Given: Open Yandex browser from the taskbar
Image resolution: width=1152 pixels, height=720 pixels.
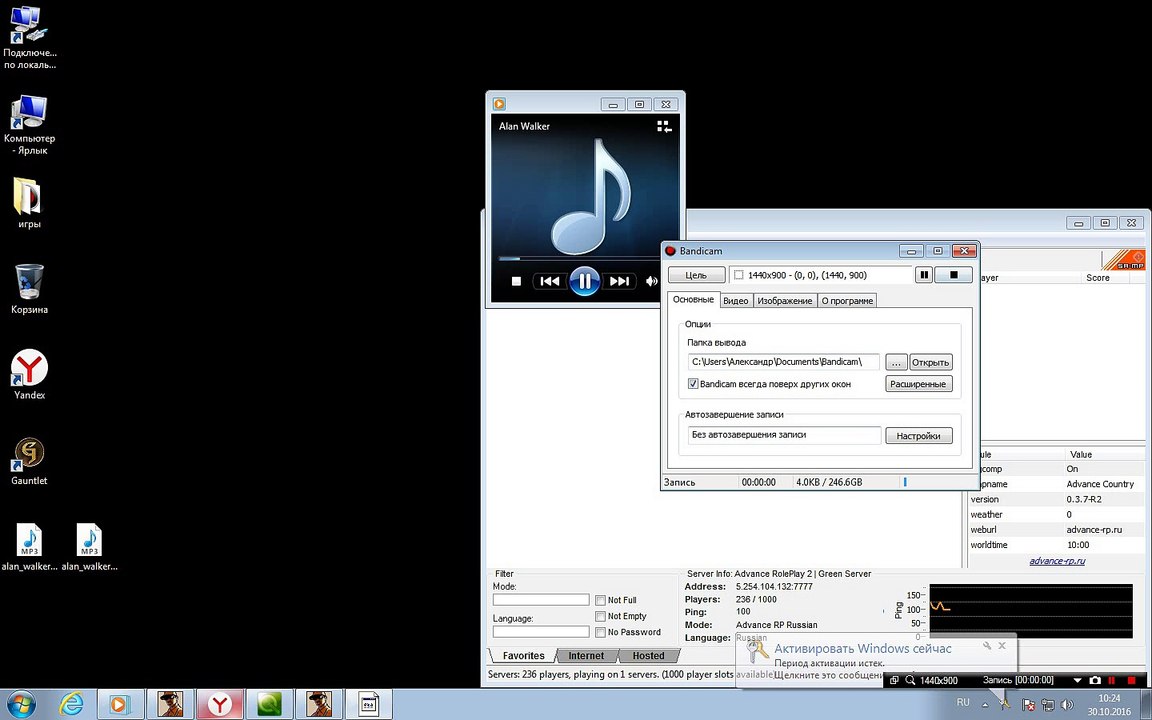Looking at the screenshot, I should [x=219, y=705].
